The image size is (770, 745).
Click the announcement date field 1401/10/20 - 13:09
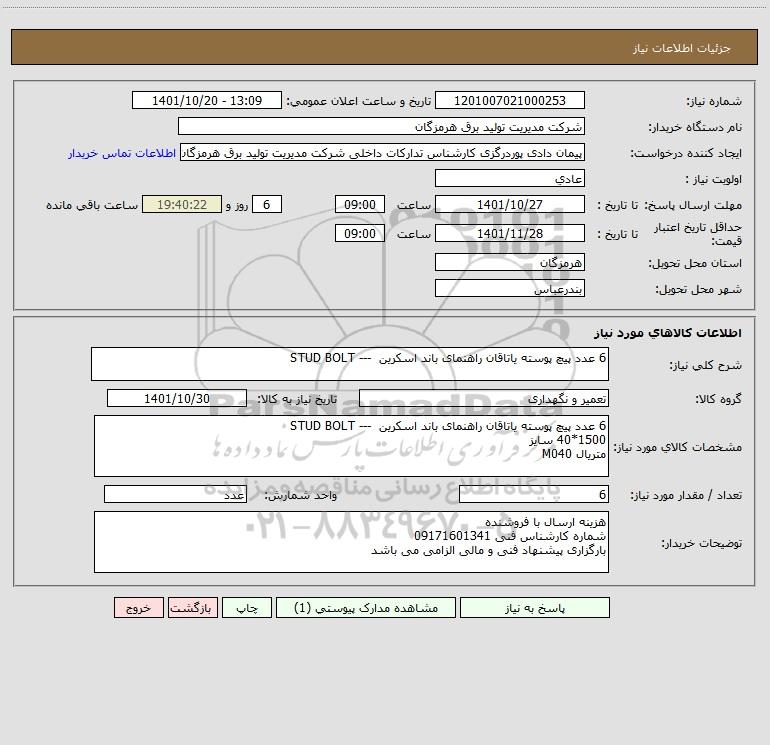pos(207,101)
